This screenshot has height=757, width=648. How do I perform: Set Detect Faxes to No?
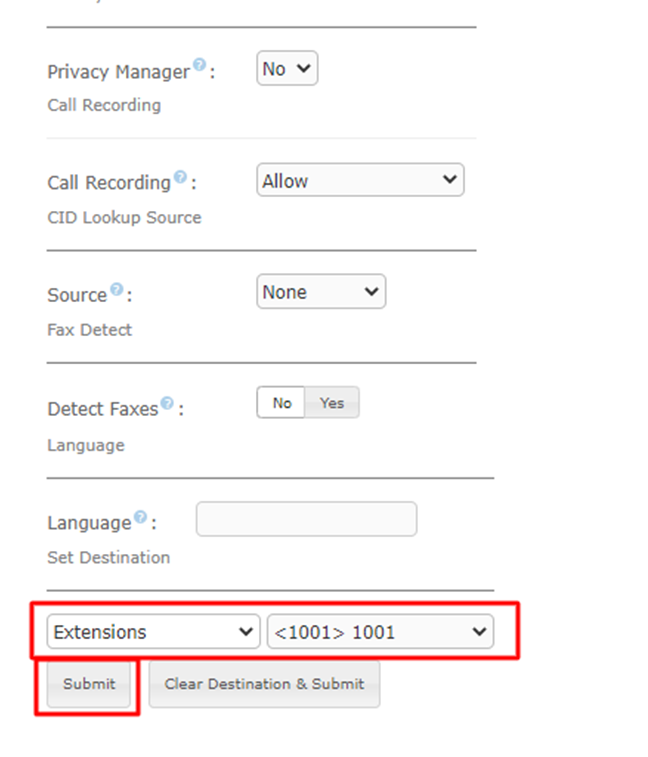pos(282,403)
